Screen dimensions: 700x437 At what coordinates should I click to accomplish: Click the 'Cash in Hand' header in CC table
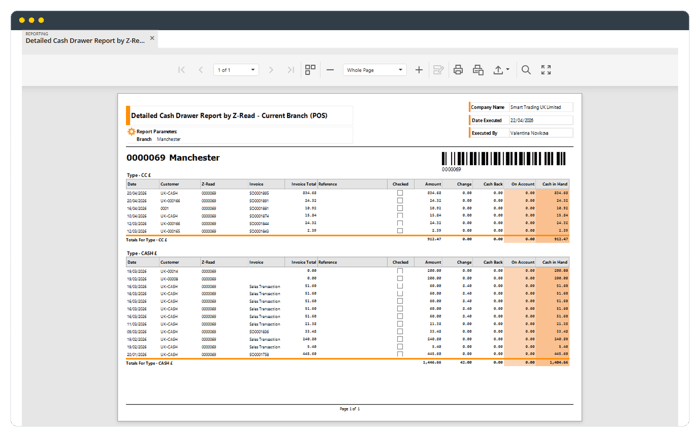point(554,184)
